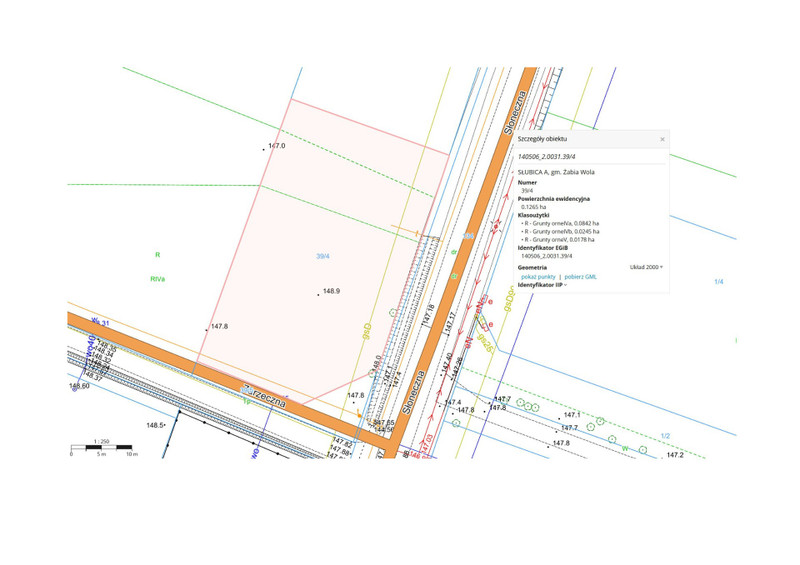Screen dimensions: 800x565
Task: Click the 'pokaż punkty' link
Action: click(x=538, y=276)
